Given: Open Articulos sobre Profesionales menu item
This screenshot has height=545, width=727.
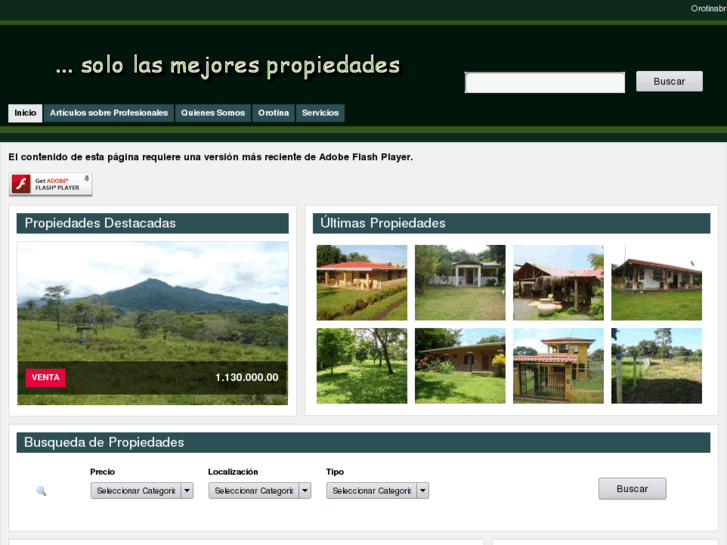Looking at the screenshot, I should 109,113.
